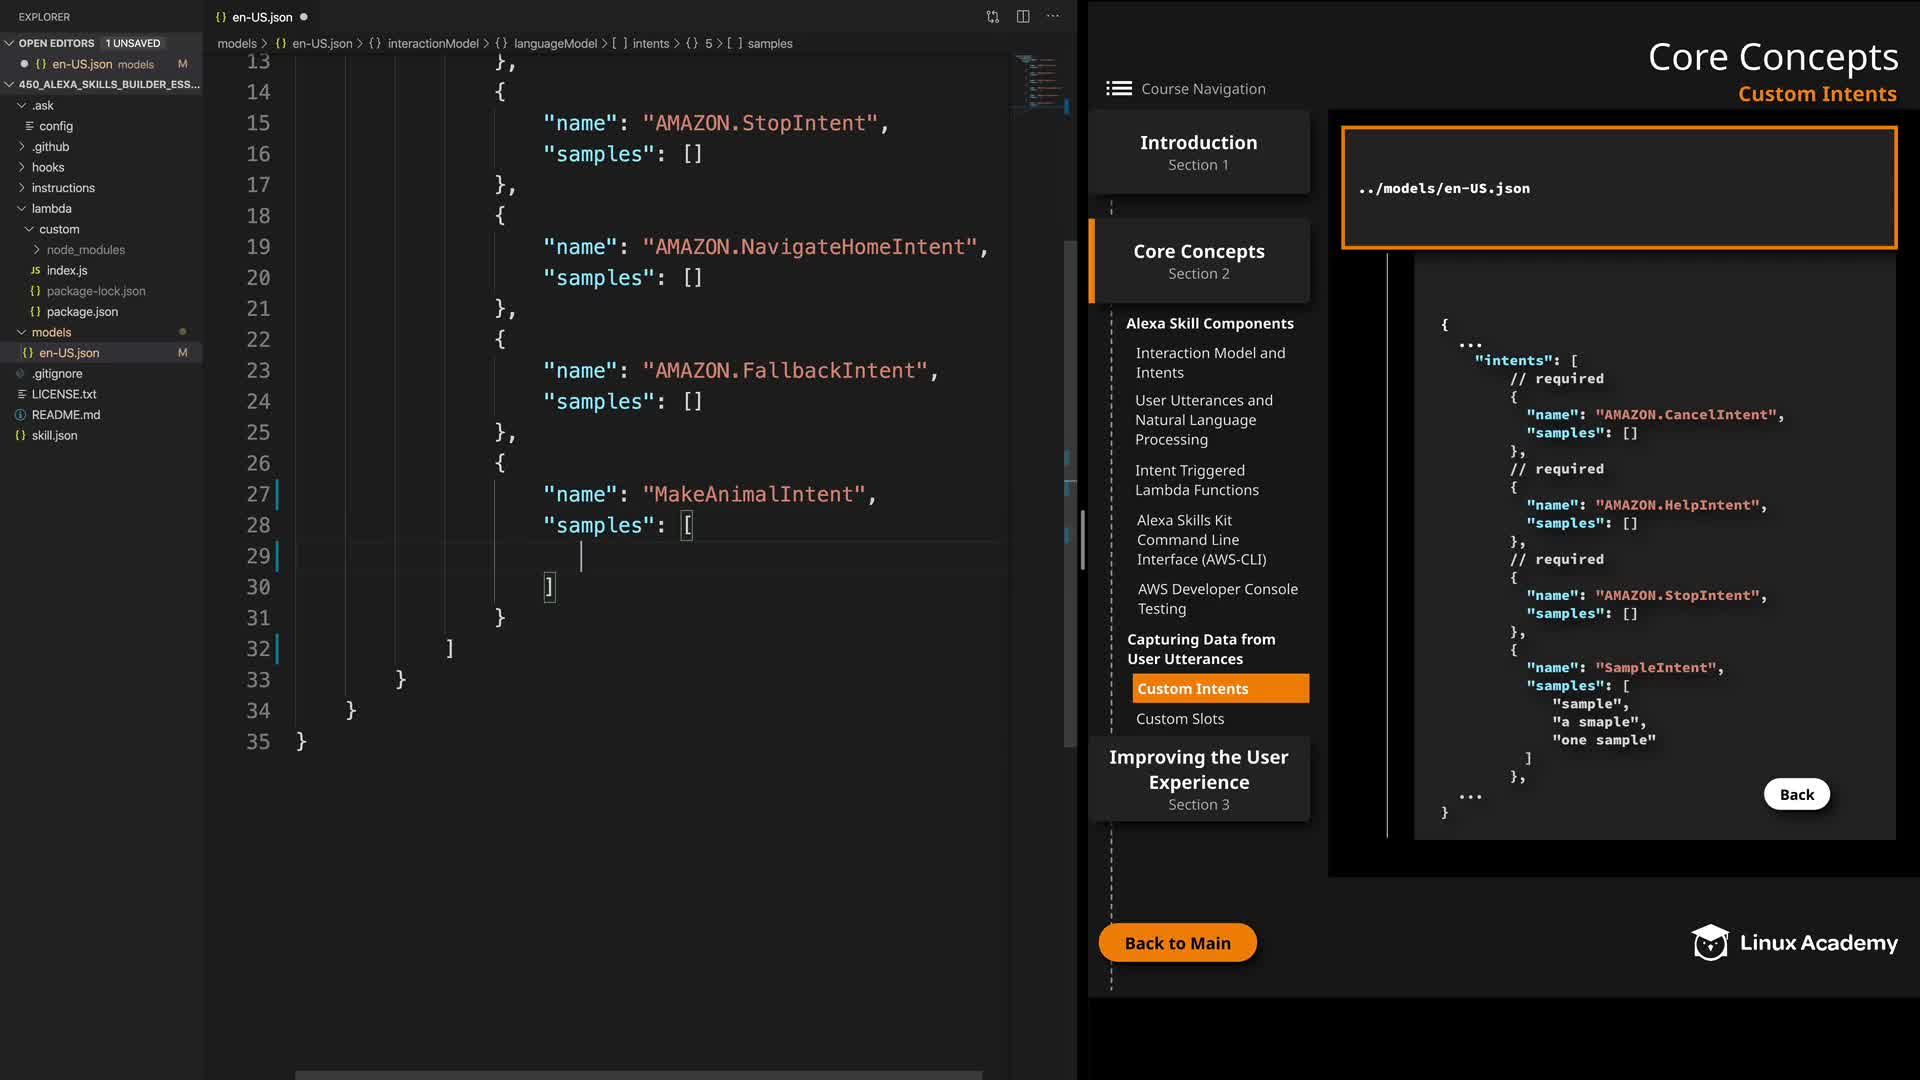This screenshot has height=1080, width=1920.
Task: Collapse the Open Editors section
Action: (x=9, y=43)
